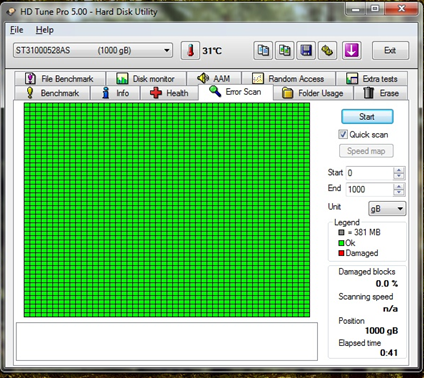Click the Exit button
The image size is (424, 378).
pos(390,51)
